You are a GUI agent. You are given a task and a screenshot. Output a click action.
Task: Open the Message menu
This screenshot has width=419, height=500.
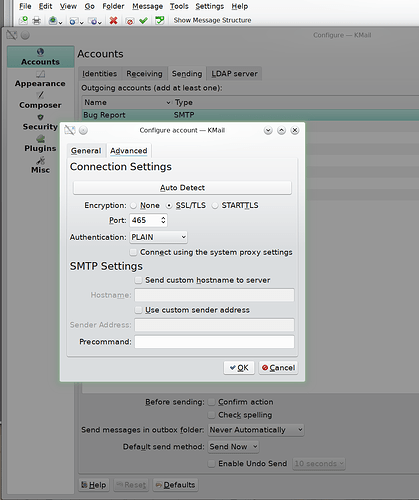[x=147, y=6]
